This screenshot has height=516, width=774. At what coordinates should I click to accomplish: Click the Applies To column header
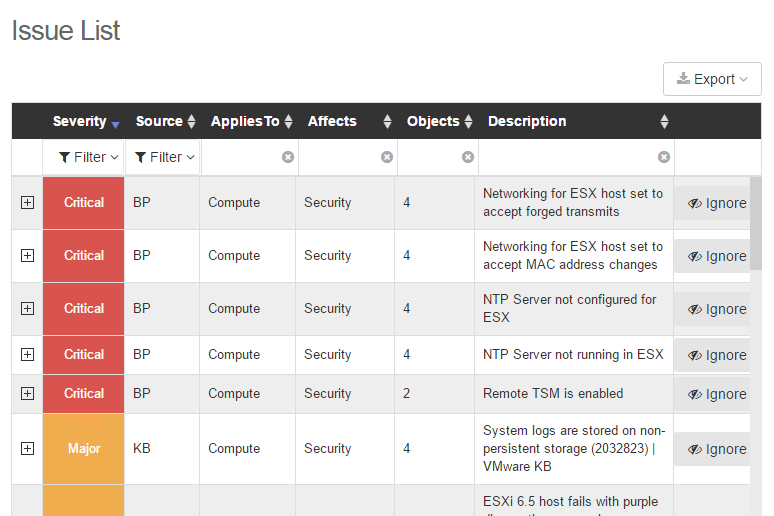[245, 121]
